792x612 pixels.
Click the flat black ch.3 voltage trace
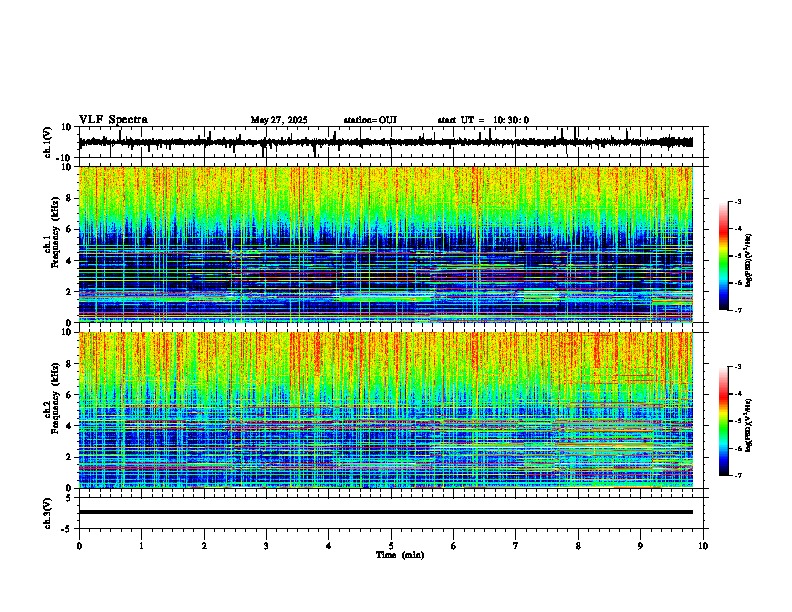click(x=386, y=512)
